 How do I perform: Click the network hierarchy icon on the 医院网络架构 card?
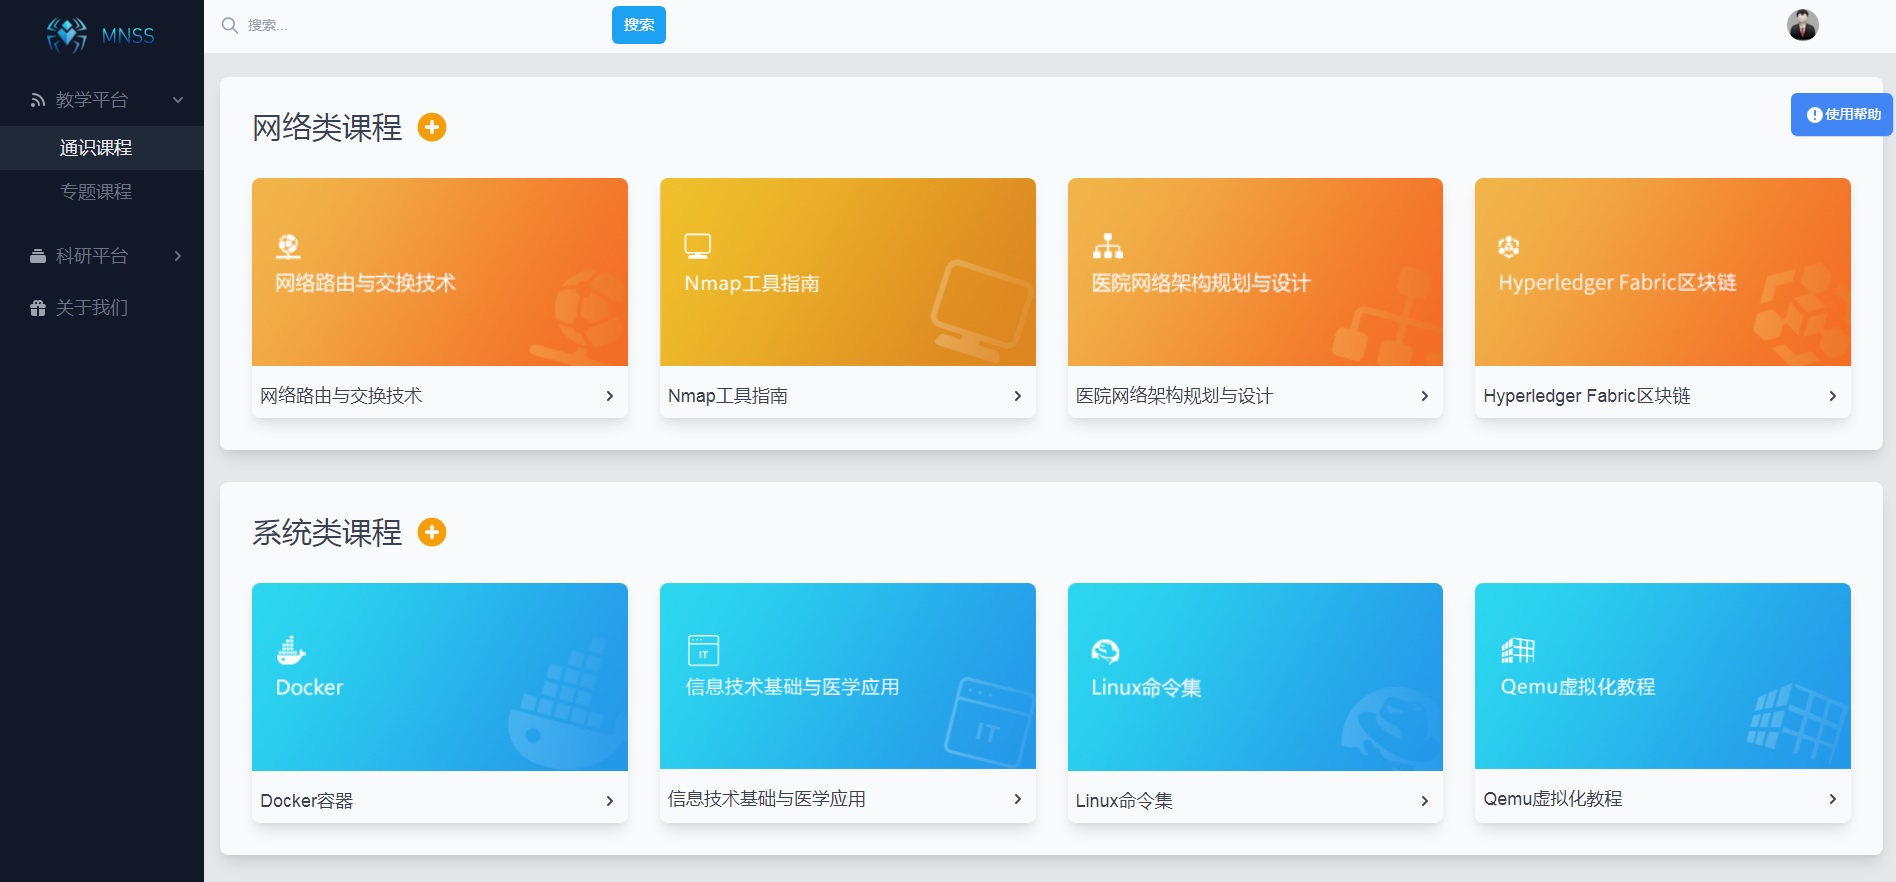click(x=1107, y=246)
